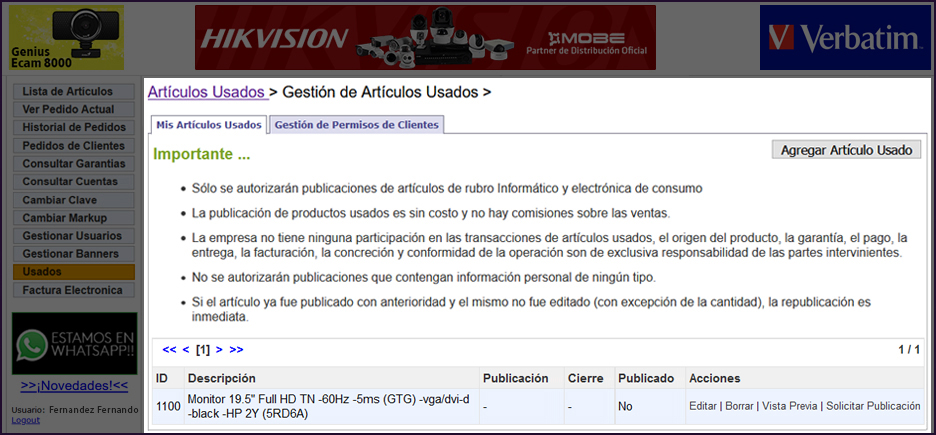Go to Historial de Pedidos

click(x=74, y=127)
